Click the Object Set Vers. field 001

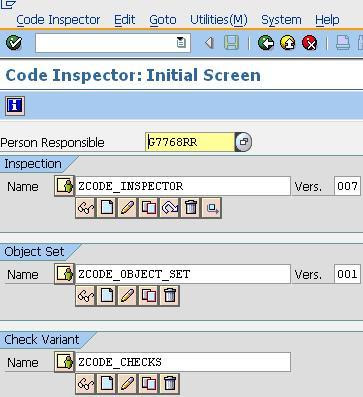pyautogui.click(x=347, y=274)
